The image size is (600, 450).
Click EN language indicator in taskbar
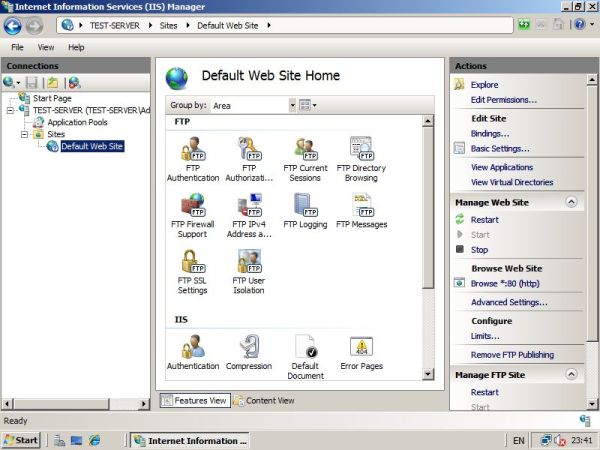point(518,440)
